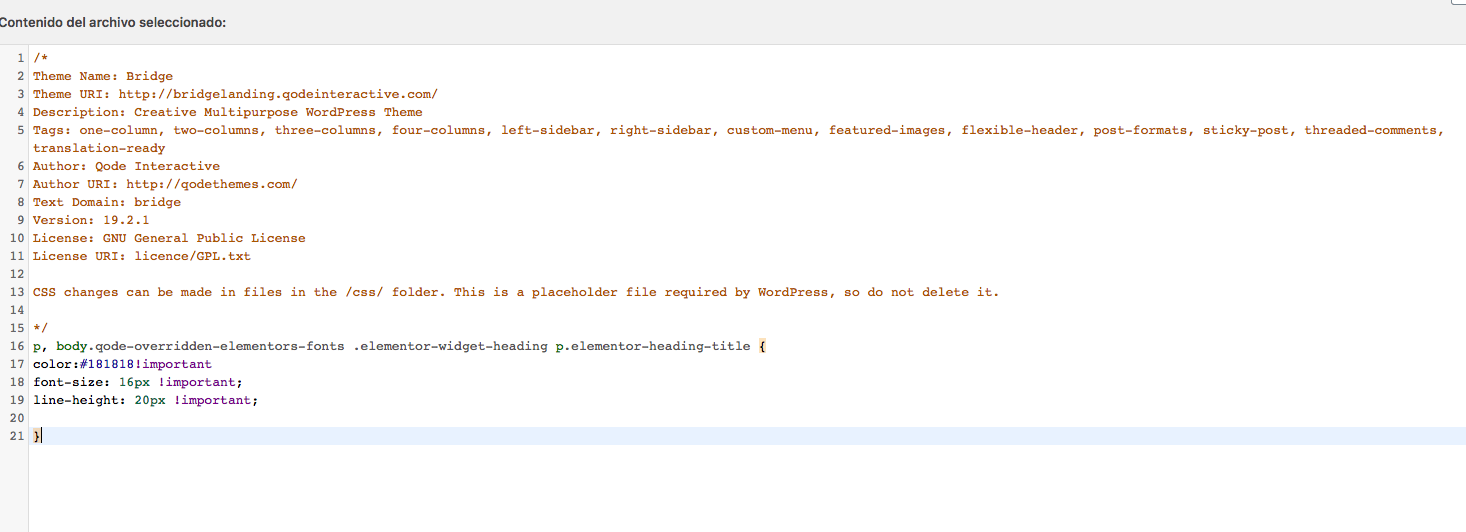1466x532 pixels.
Task: Click the 'left-sidebar' tag in Tags line
Action: 548,130
